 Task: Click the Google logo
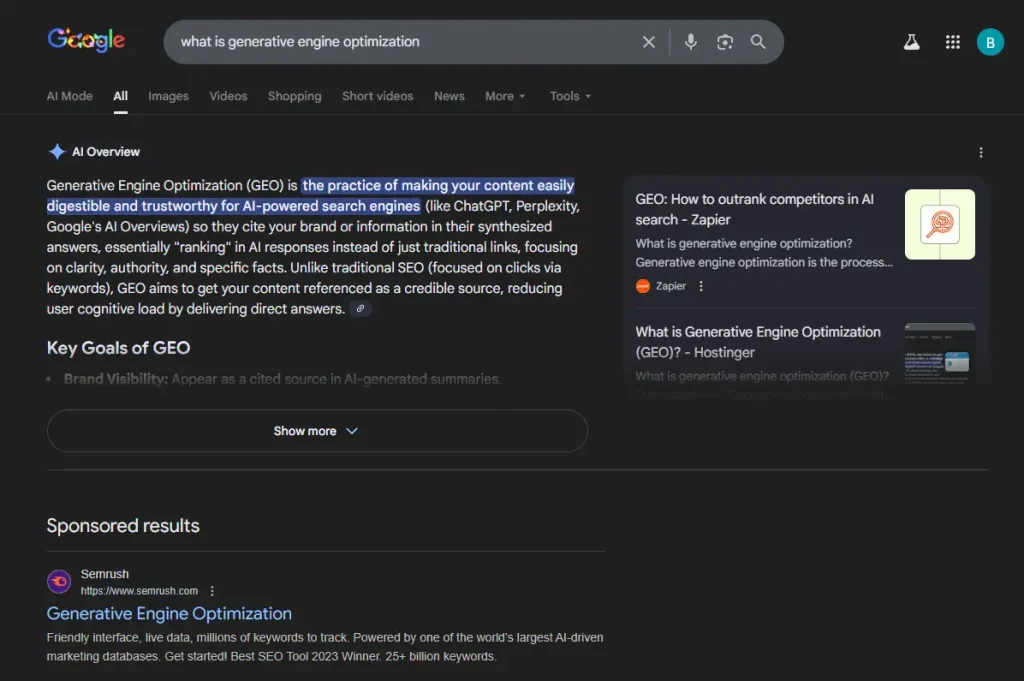click(x=86, y=41)
